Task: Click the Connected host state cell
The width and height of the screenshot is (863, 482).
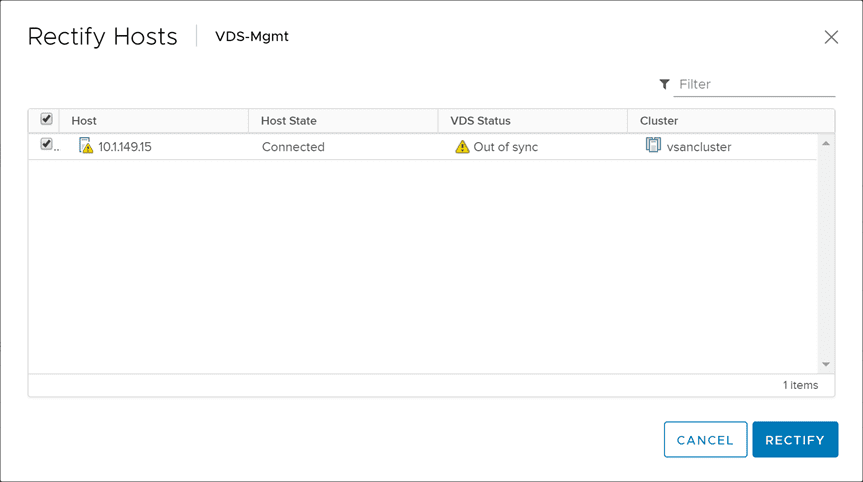Action: pos(293,147)
